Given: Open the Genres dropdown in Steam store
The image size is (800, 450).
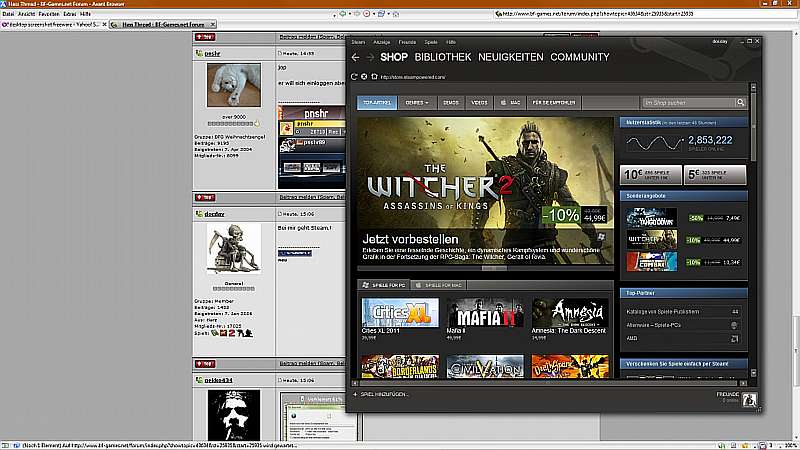Looking at the screenshot, I should [x=417, y=103].
